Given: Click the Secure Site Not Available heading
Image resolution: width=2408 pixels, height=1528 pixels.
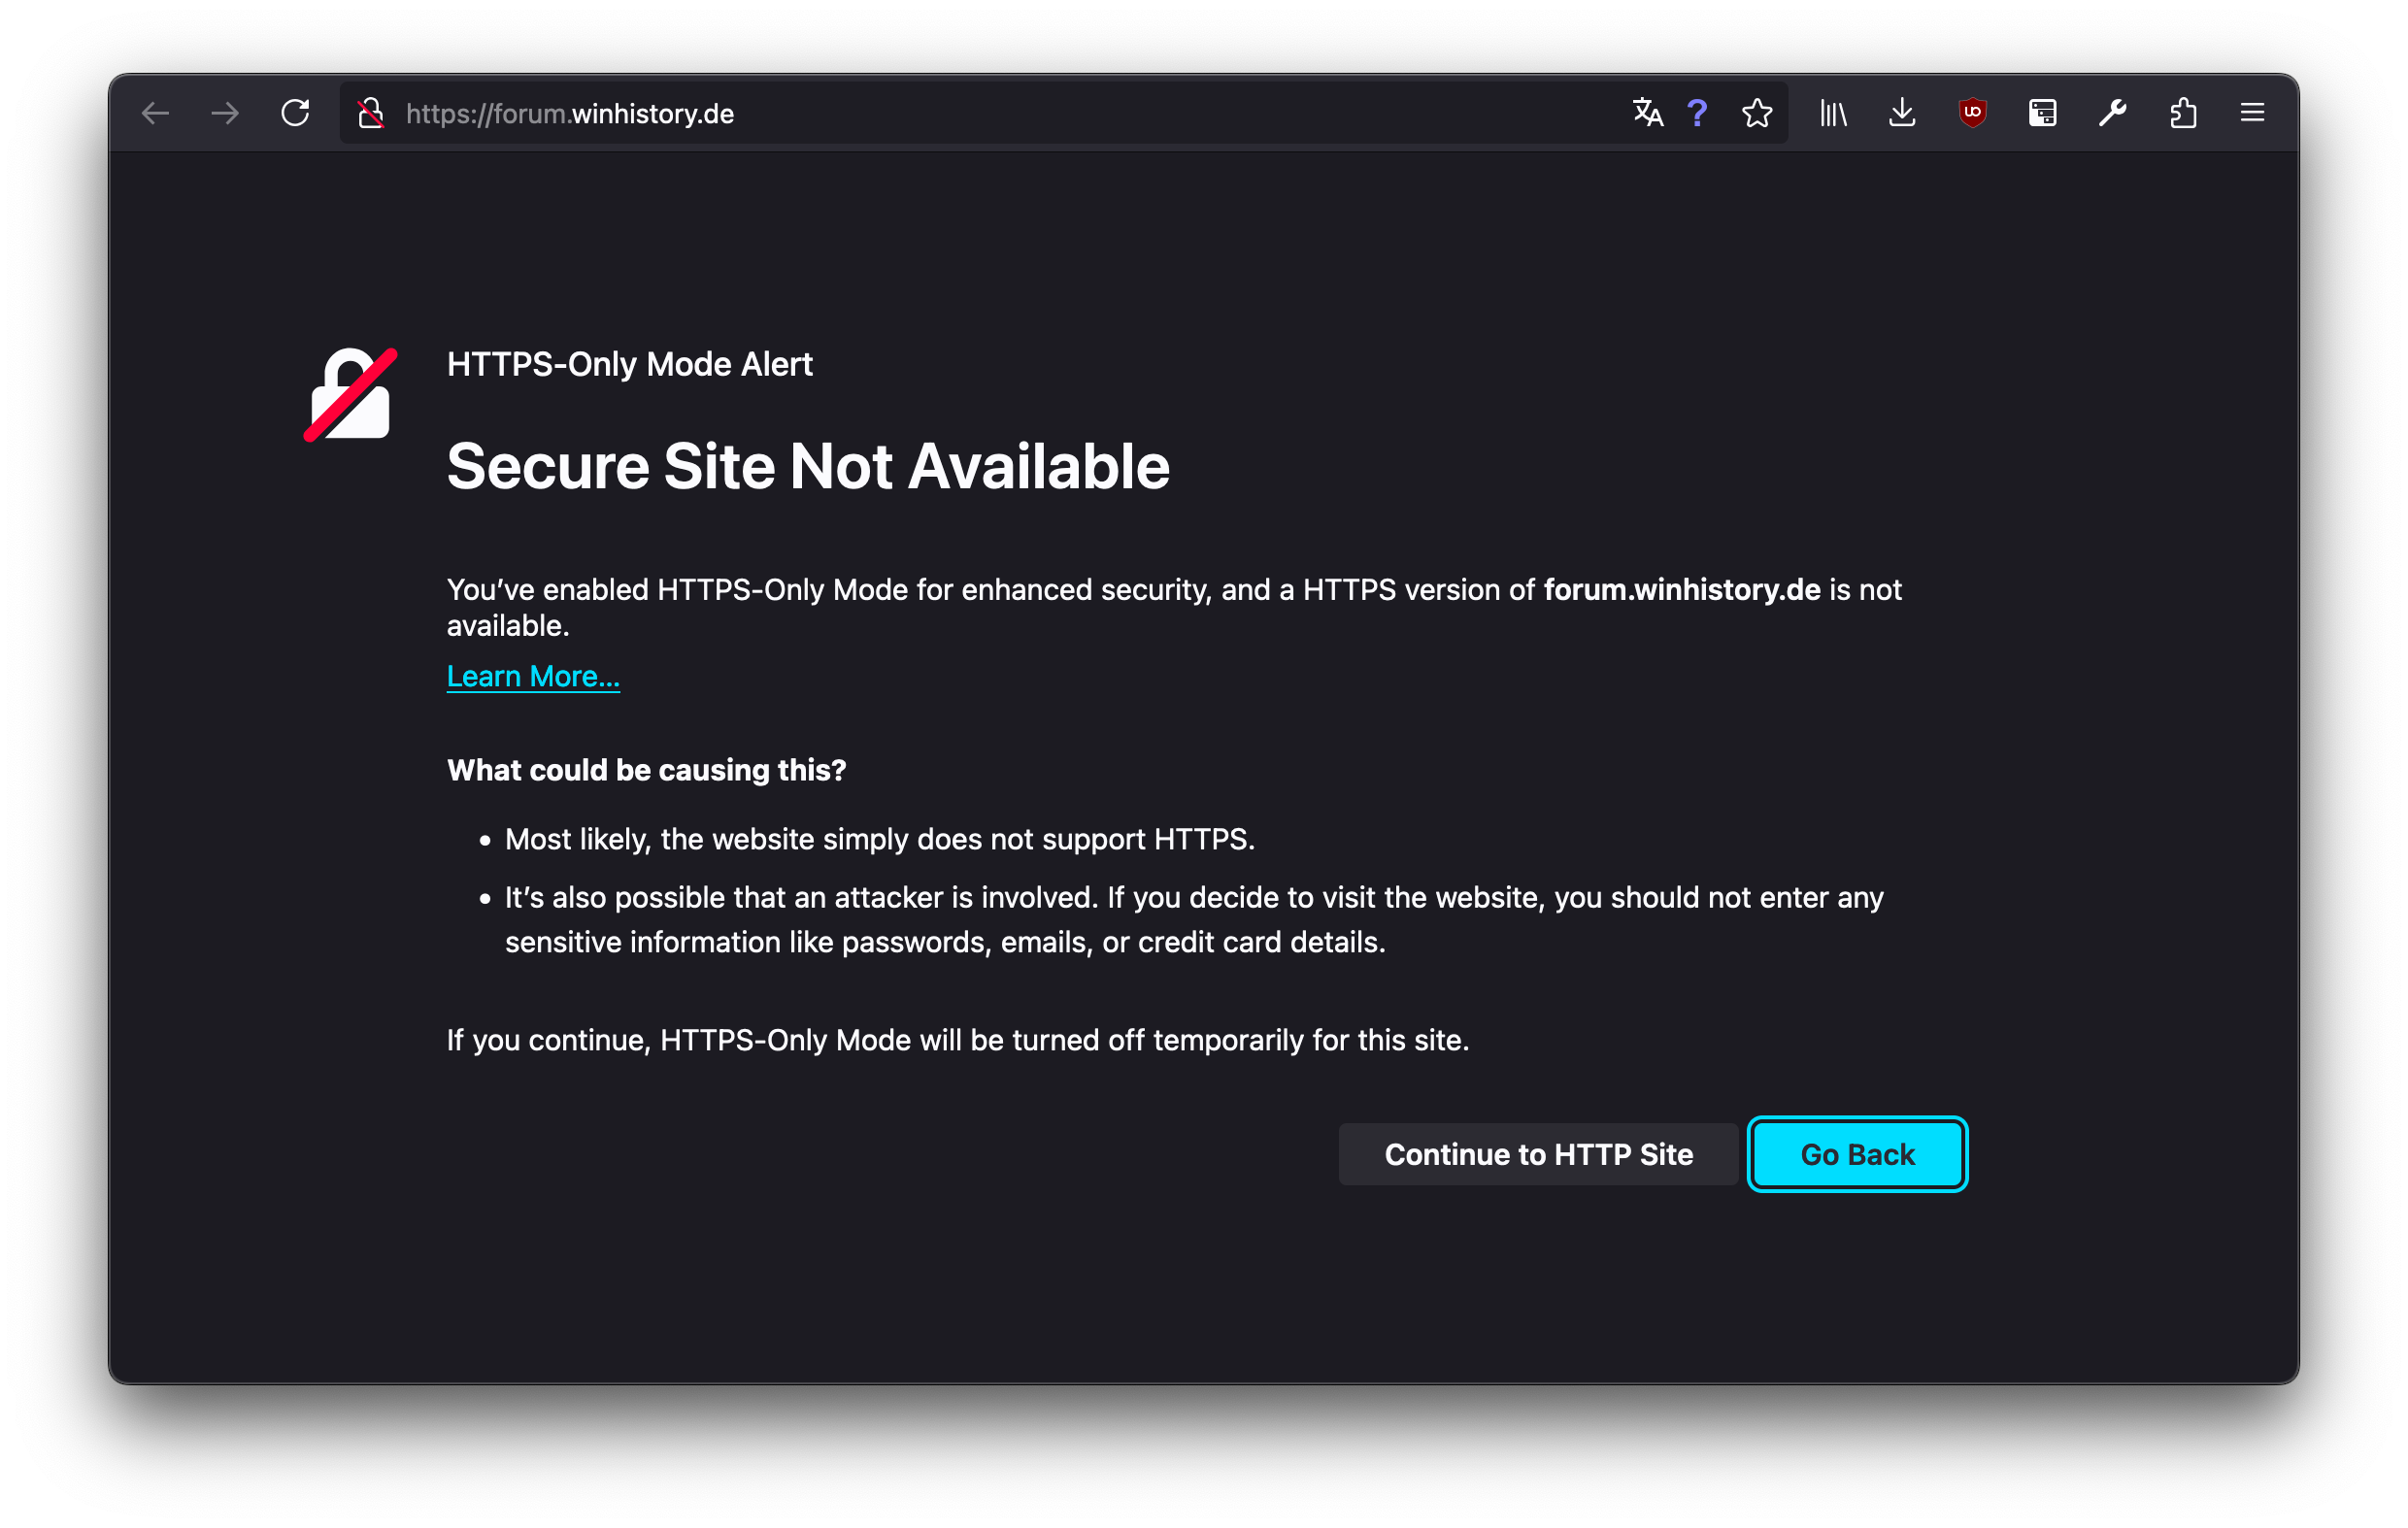Looking at the screenshot, I should pyautogui.click(x=808, y=467).
